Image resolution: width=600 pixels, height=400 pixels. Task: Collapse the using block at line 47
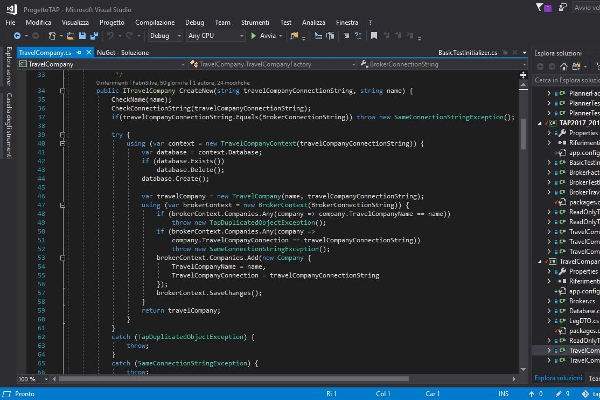coord(62,205)
